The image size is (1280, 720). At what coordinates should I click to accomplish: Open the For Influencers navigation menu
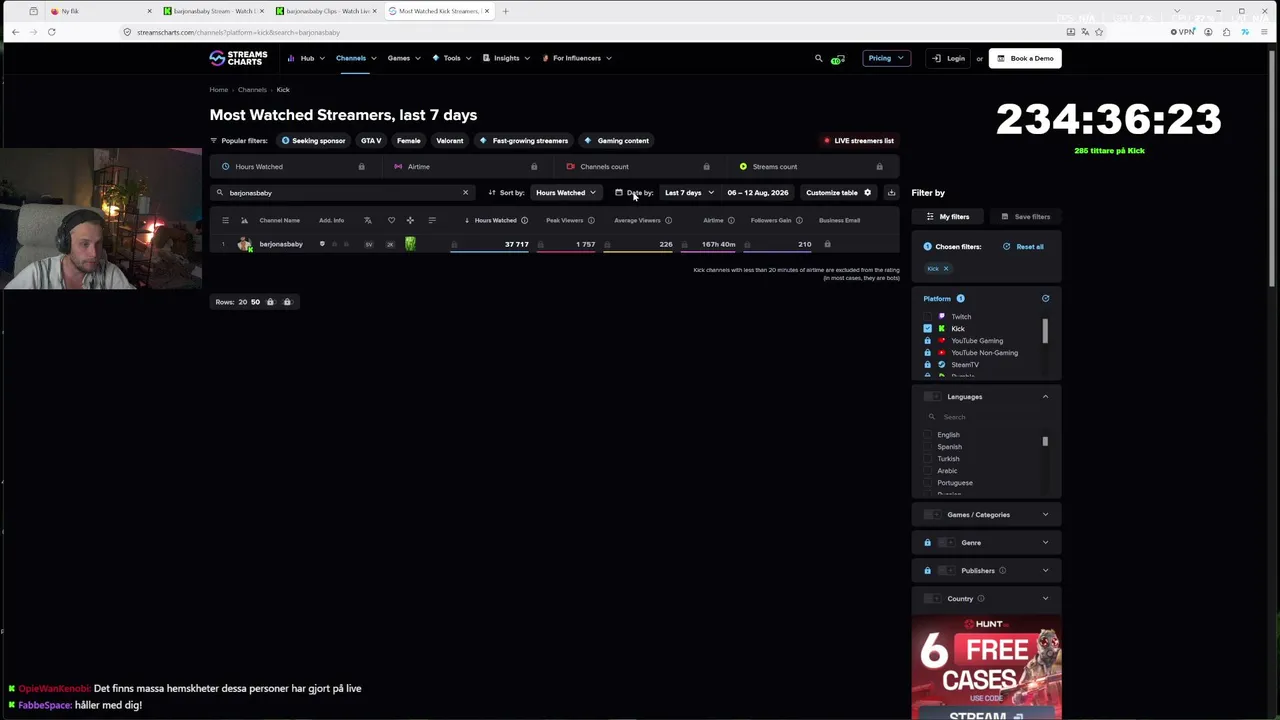pos(577,58)
